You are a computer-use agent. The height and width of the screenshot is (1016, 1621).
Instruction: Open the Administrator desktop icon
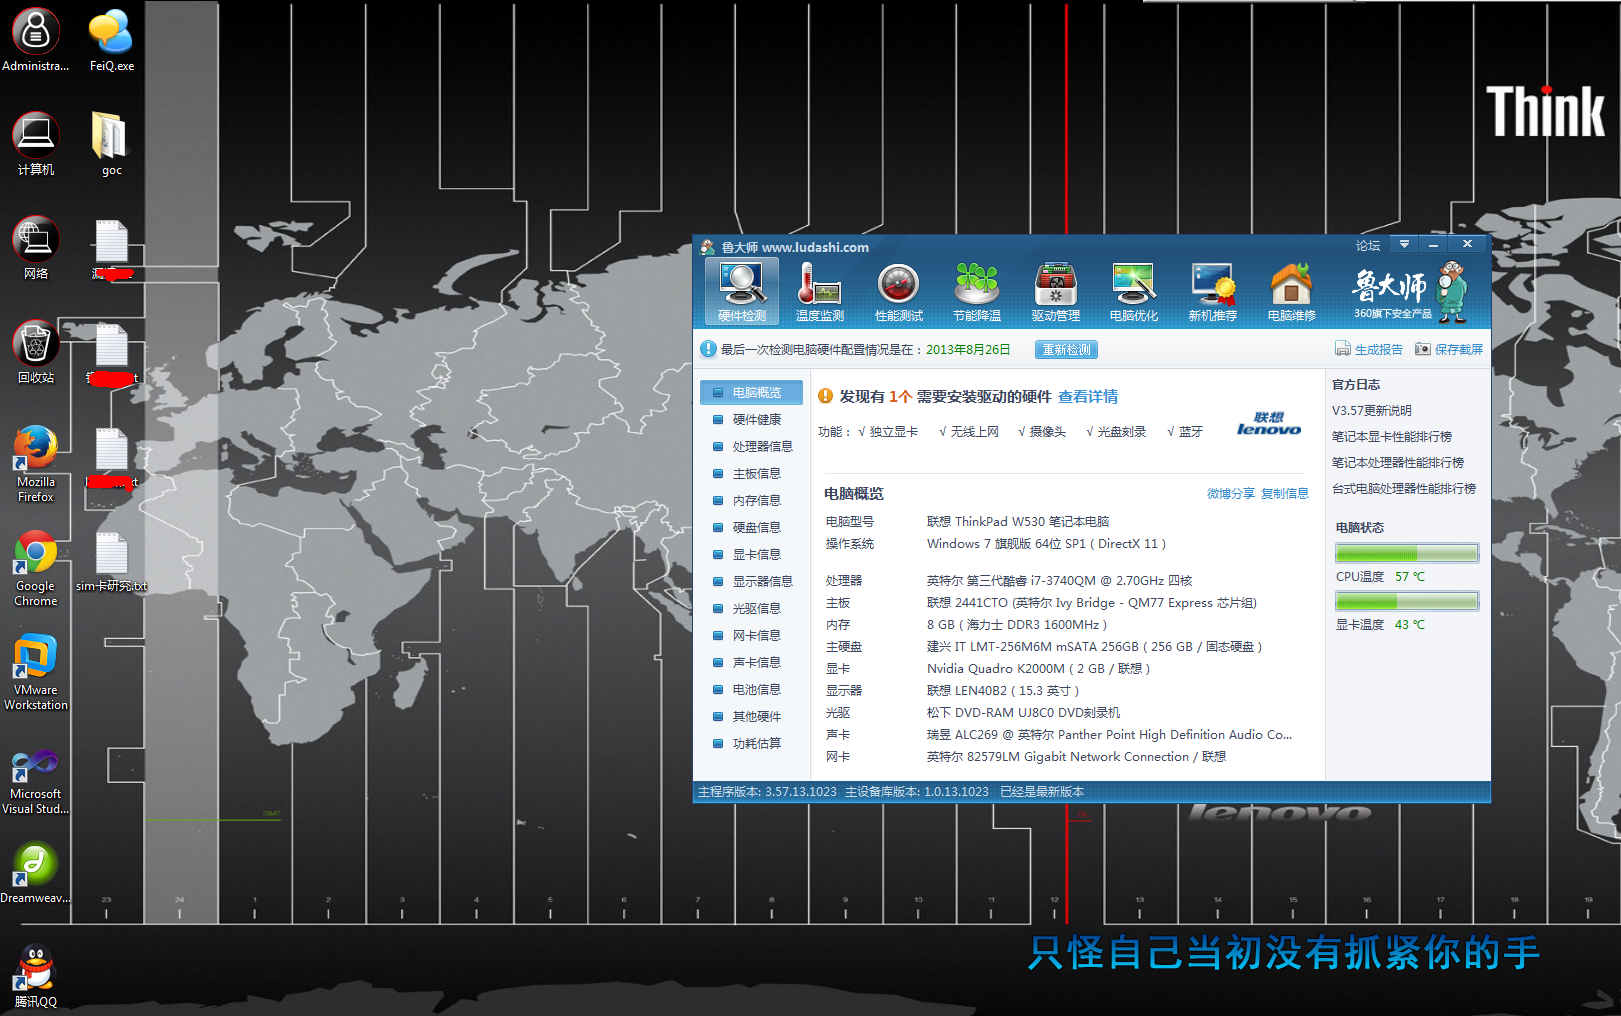click(36, 42)
